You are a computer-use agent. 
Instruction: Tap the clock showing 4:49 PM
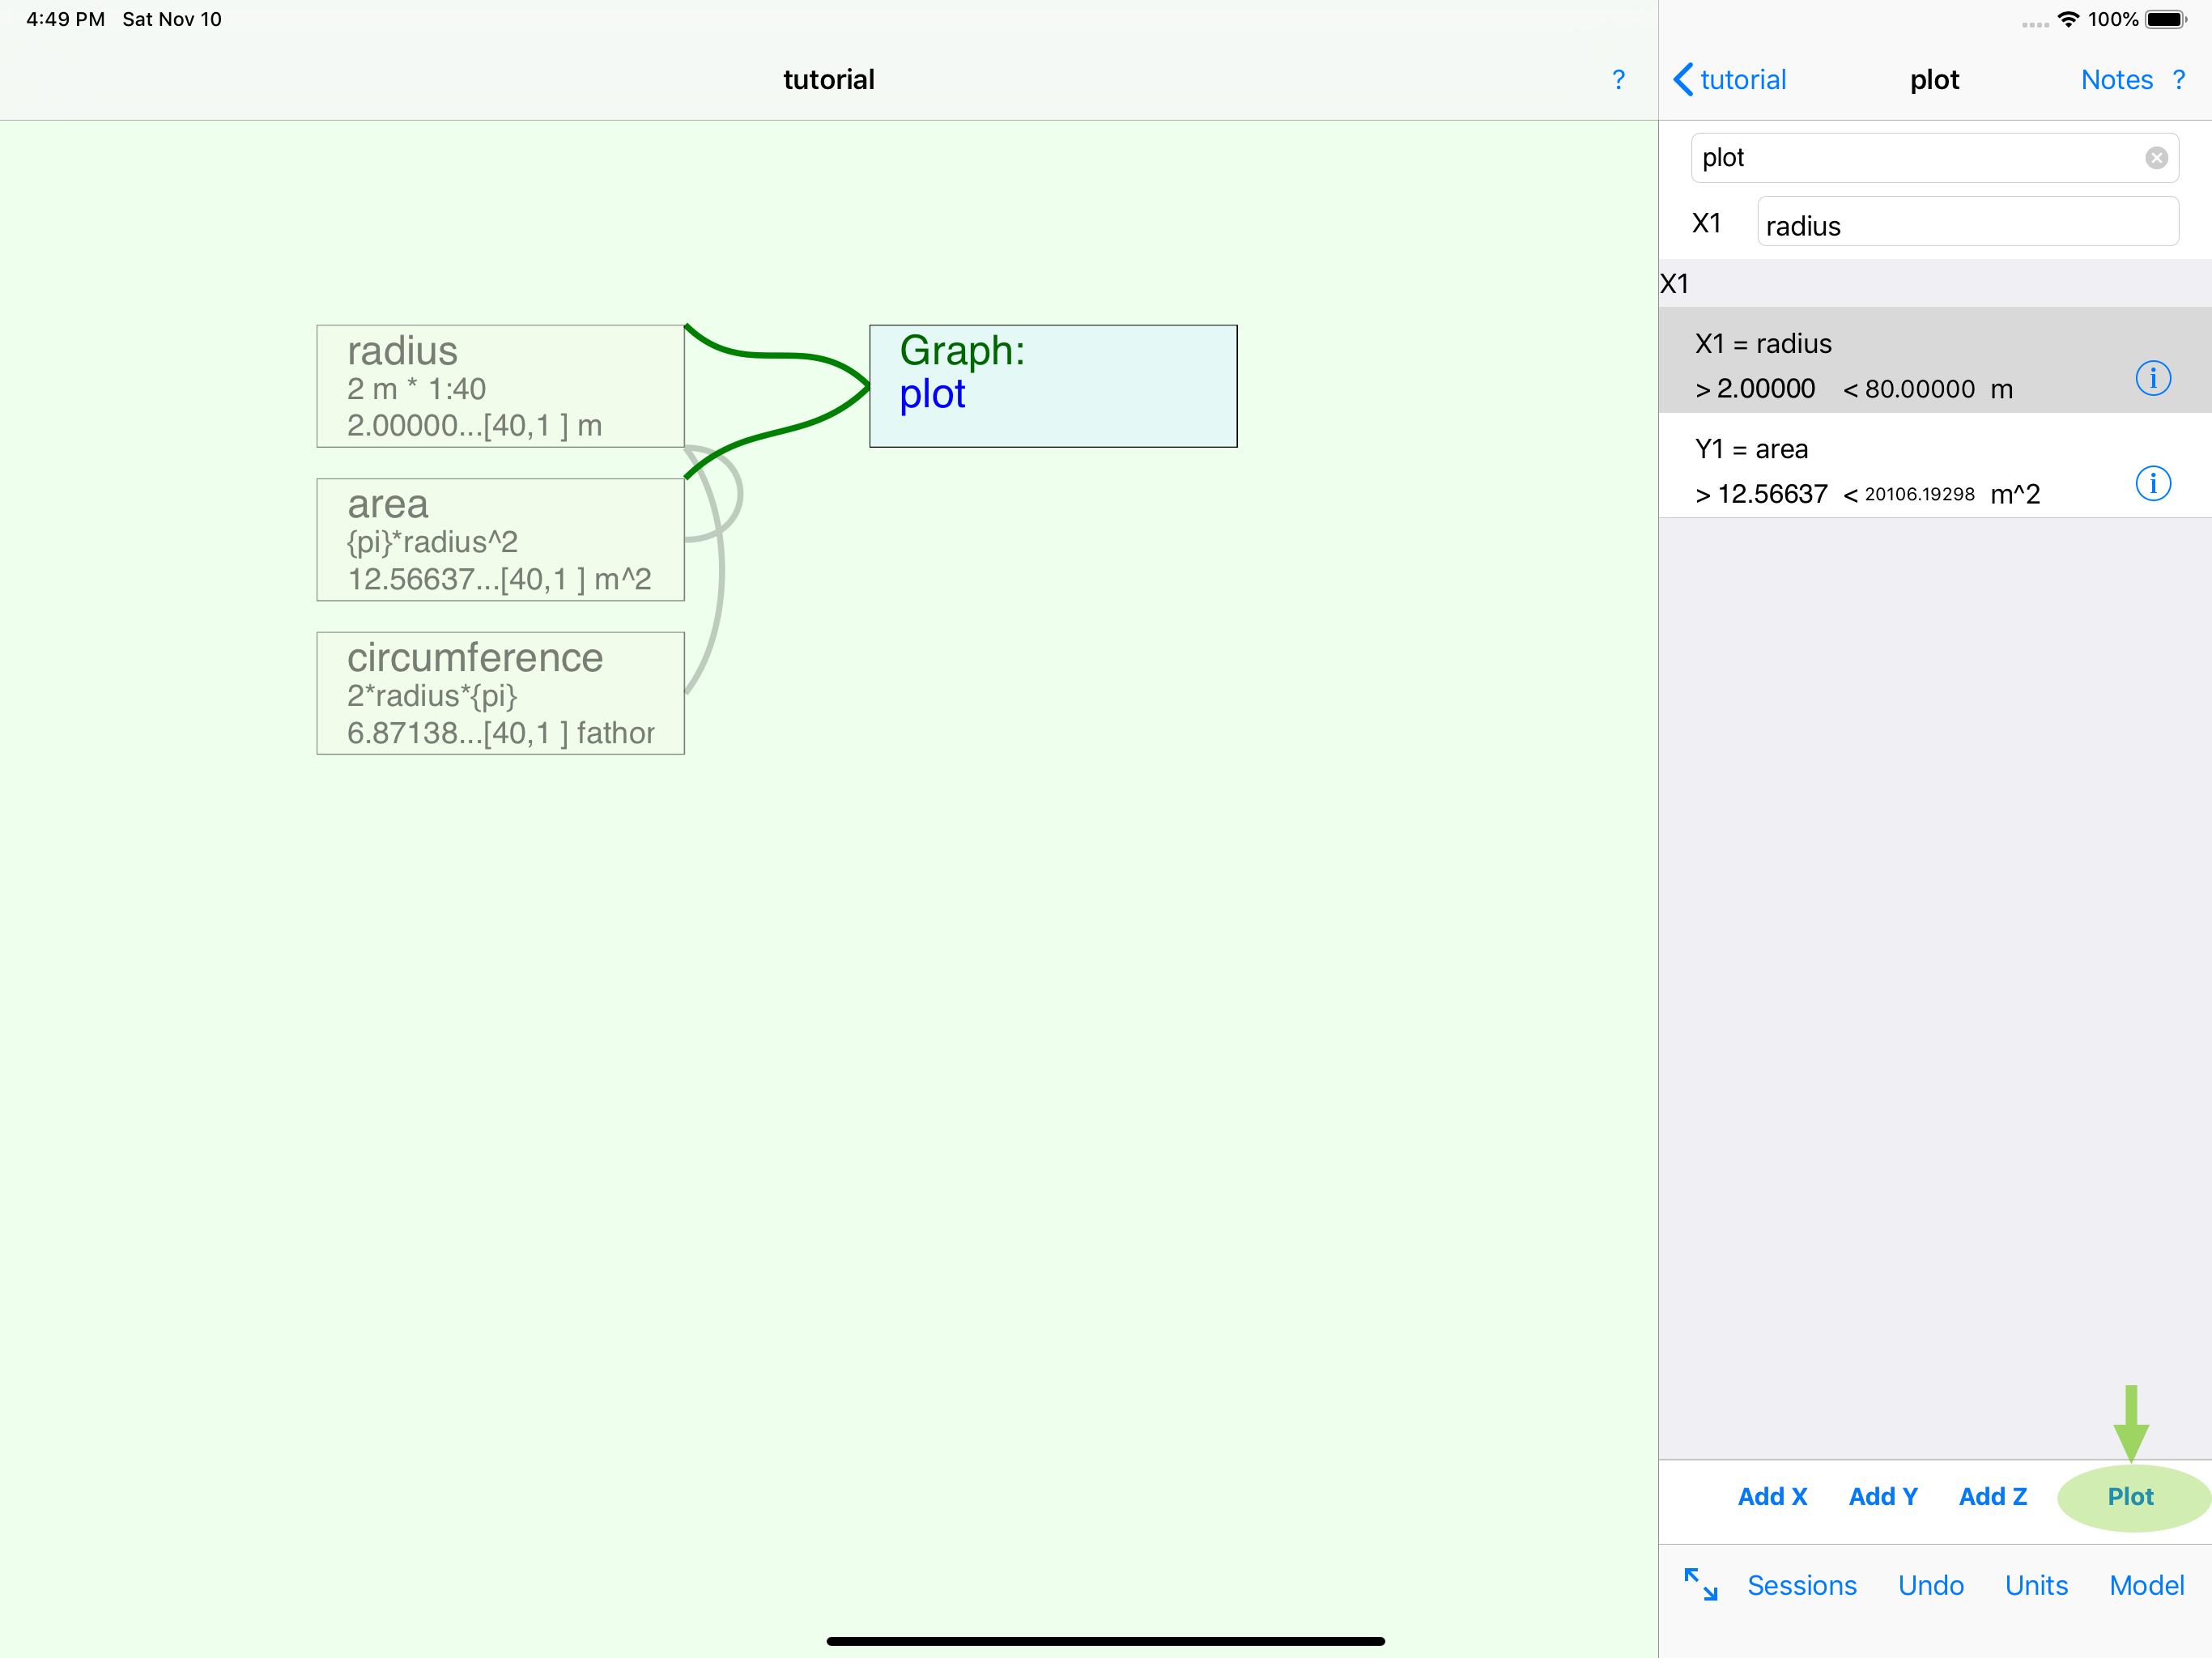pyautogui.click(x=65, y=19)
